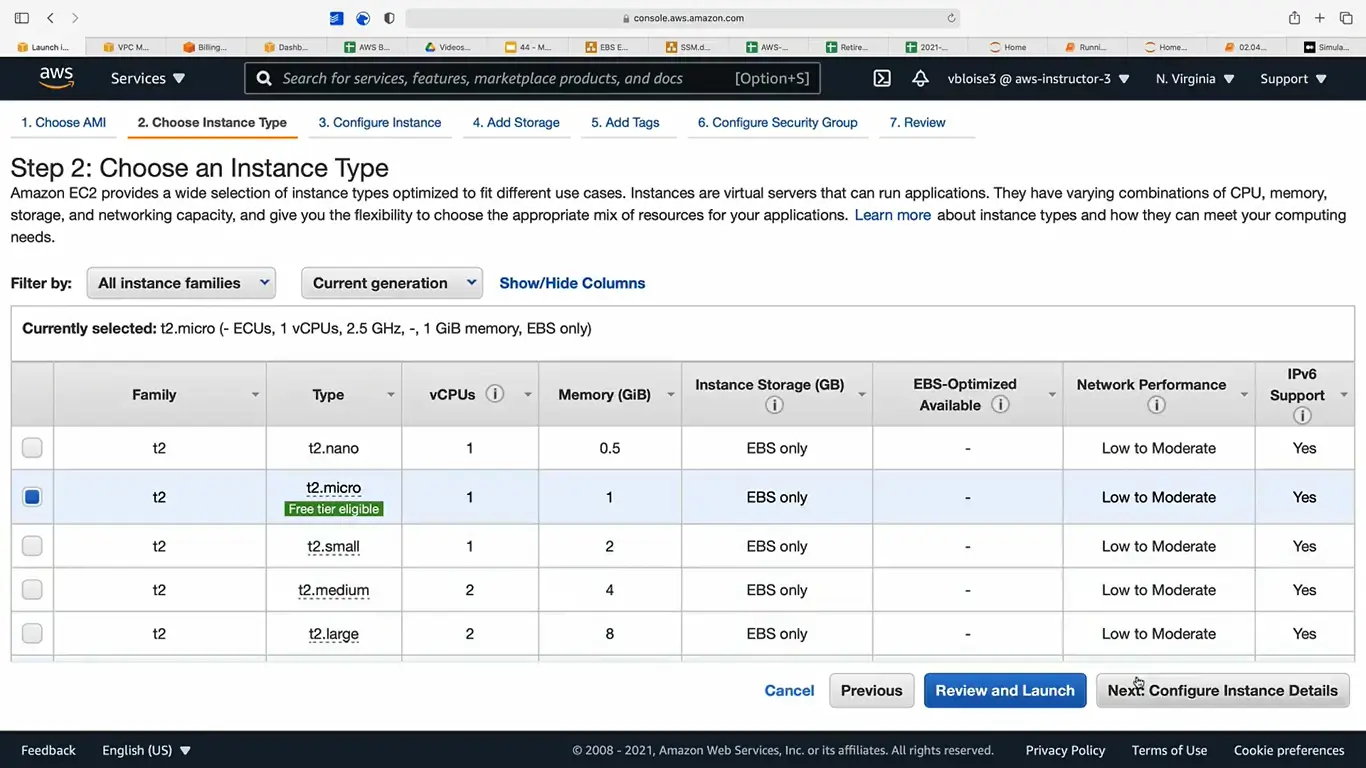
Task: Show info for IPv6 Support column
Action: click(x=1302, y=416)
